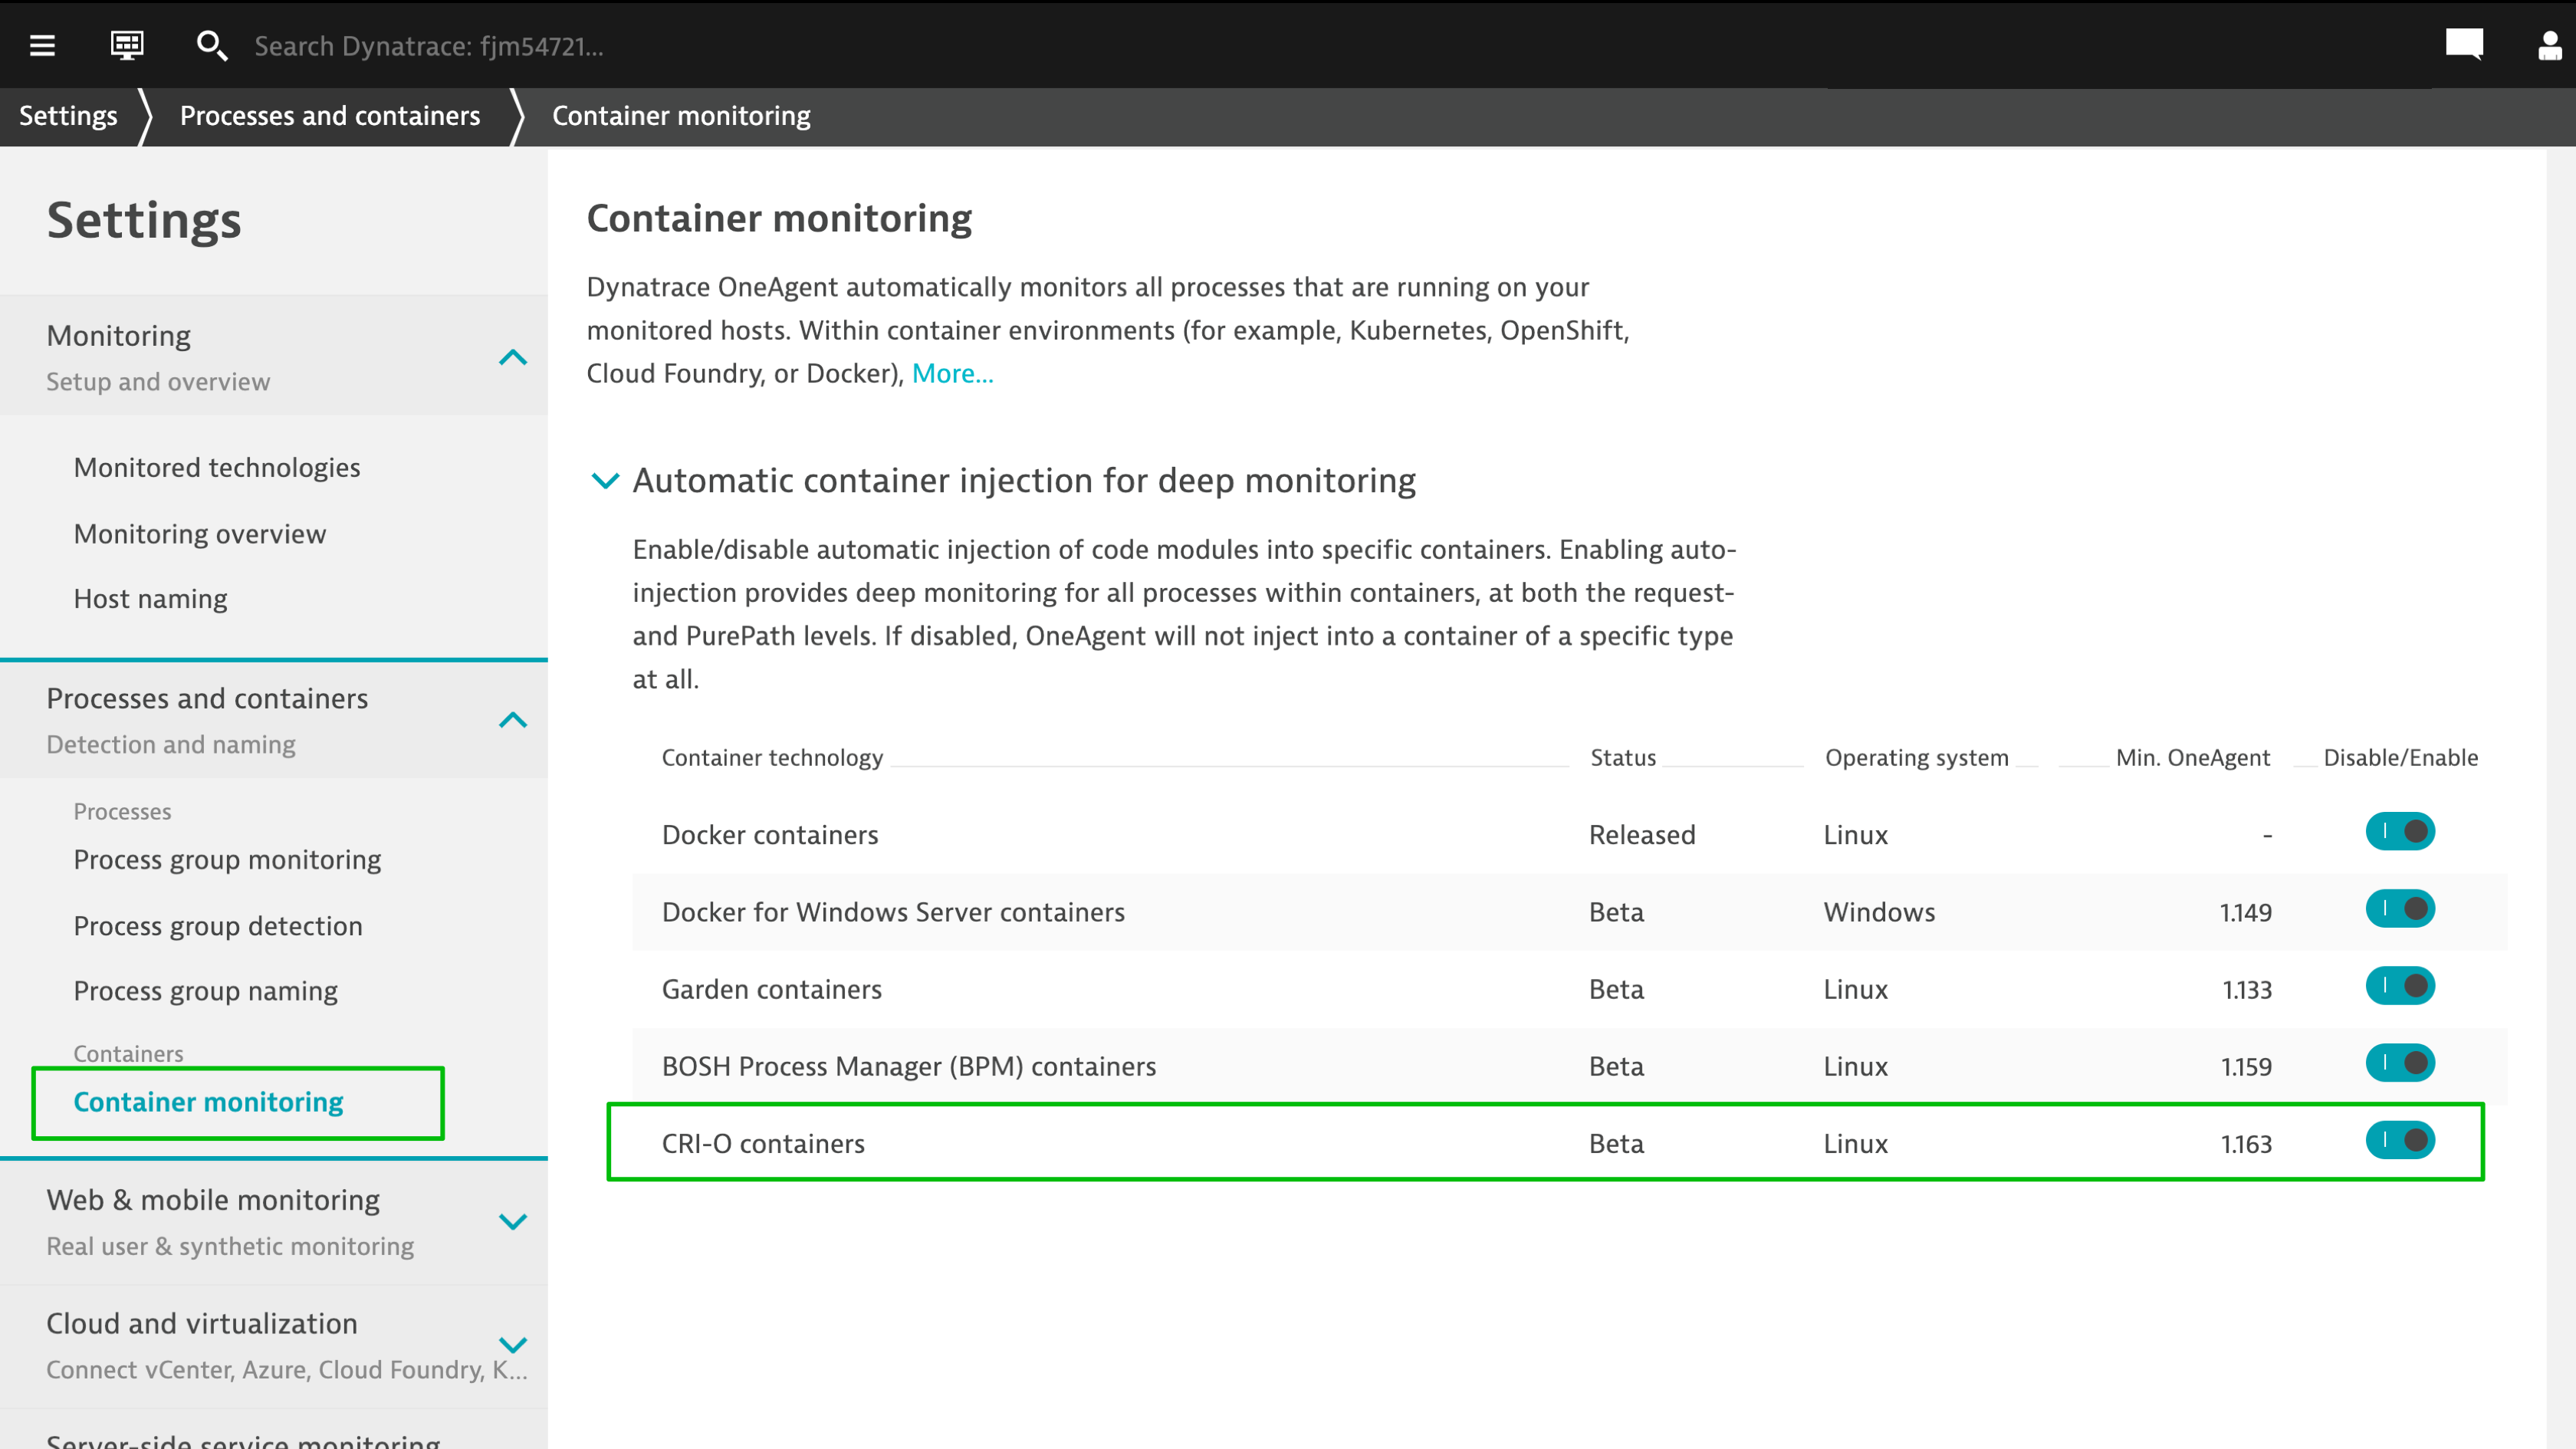Viewport: 2576px width, 1449px height.
Task: Open Process group detection
Action: click(218, 926)
